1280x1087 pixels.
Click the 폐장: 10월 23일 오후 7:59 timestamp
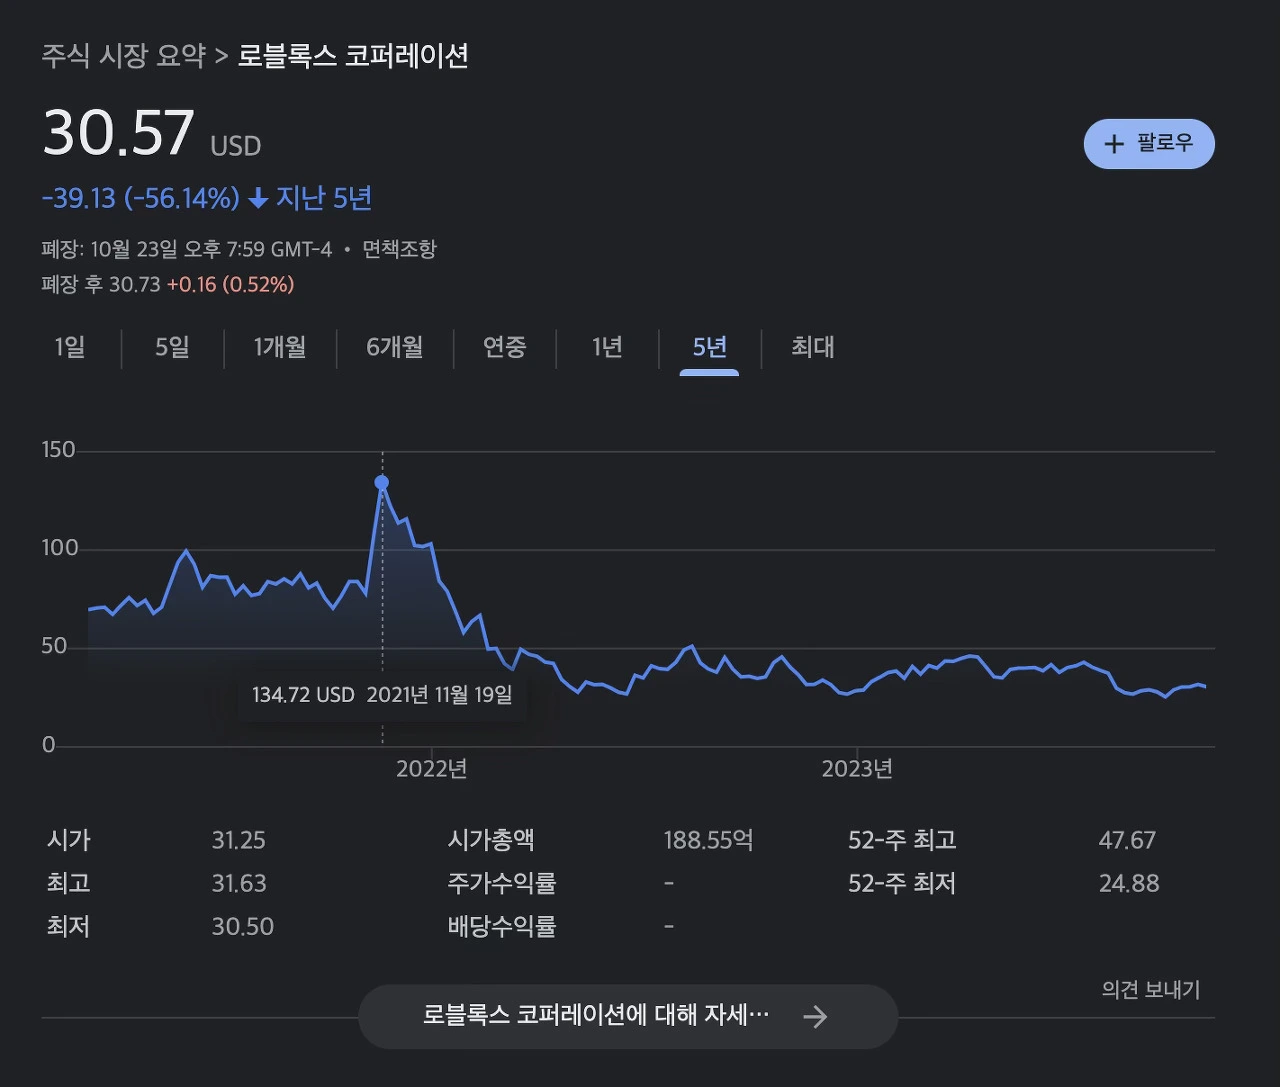pyautogui.click(x=186, y=249)
